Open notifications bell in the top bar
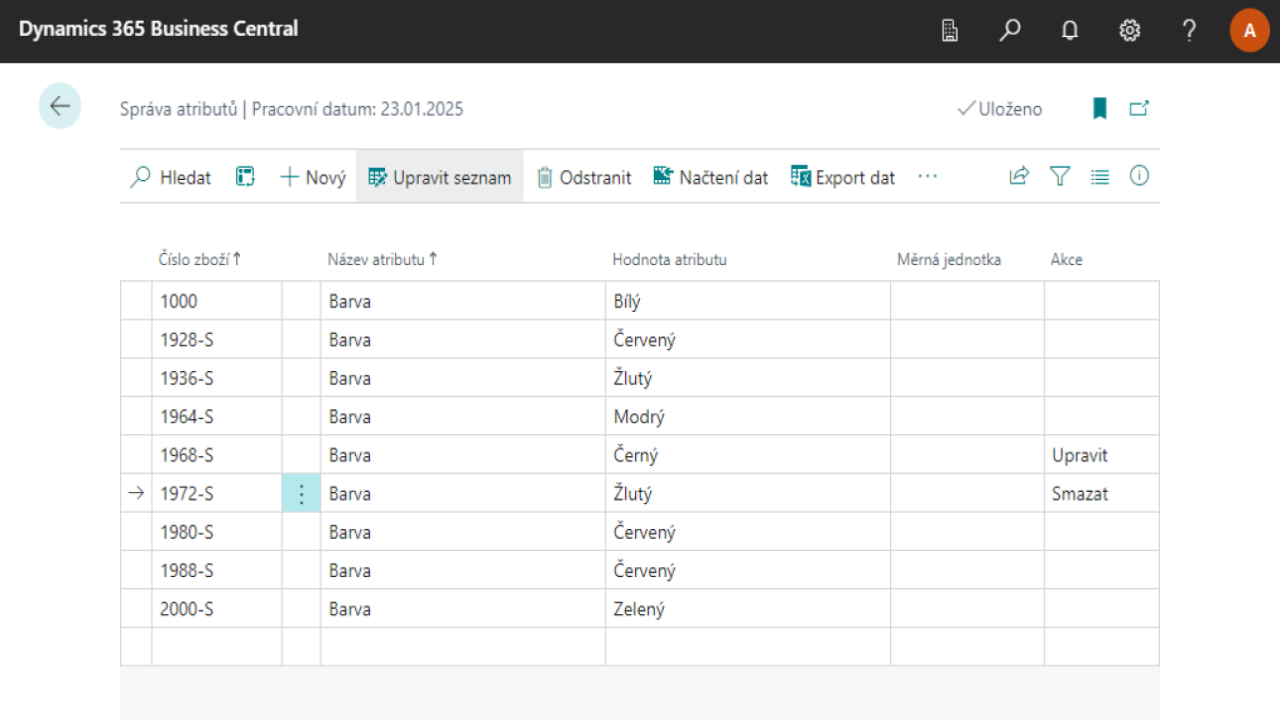 coord(1069,30)
